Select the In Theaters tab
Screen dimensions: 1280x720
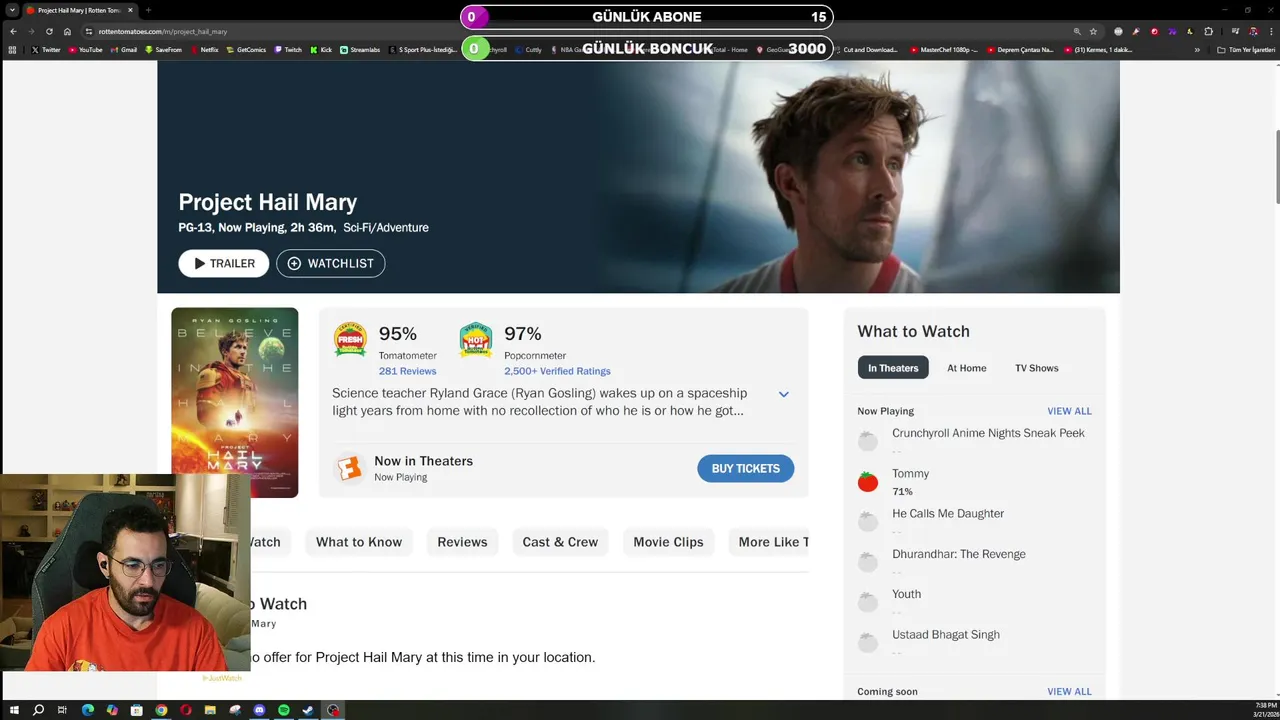click(x=893, y=368)
